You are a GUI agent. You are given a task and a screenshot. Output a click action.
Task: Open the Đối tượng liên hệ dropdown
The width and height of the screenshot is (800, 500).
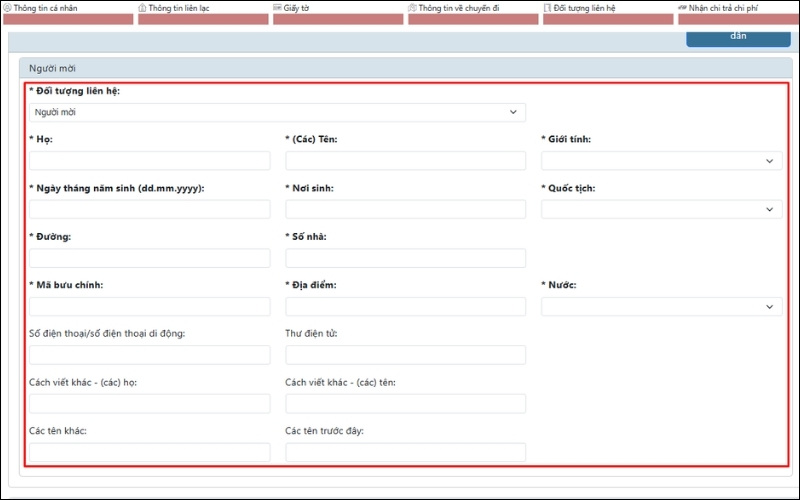pyautogui.click(x=277, y=112)
